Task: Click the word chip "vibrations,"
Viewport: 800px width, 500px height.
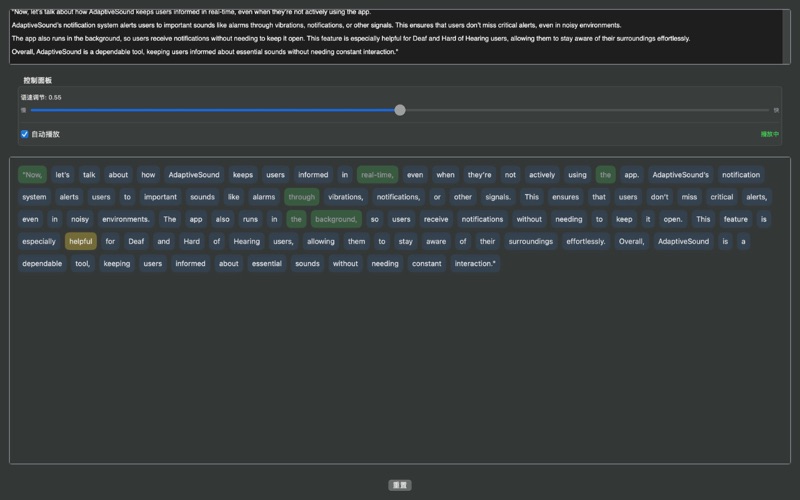Action: pyautogui.click(x=345, y=197)
